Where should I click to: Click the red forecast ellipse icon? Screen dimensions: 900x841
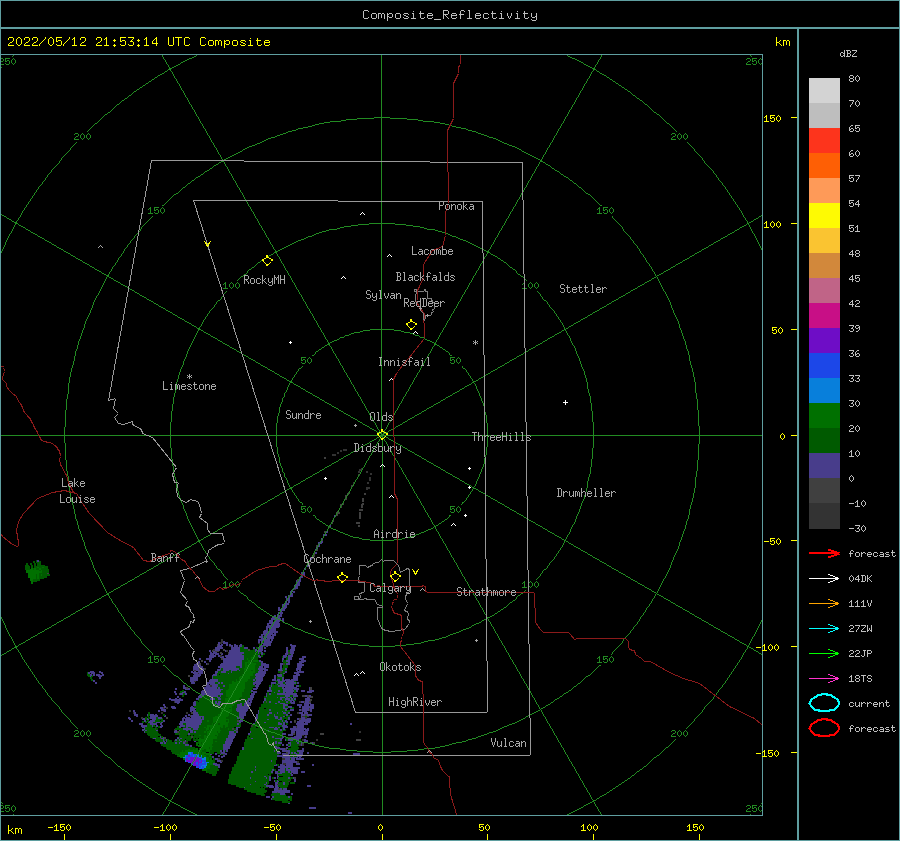[824, 728]
